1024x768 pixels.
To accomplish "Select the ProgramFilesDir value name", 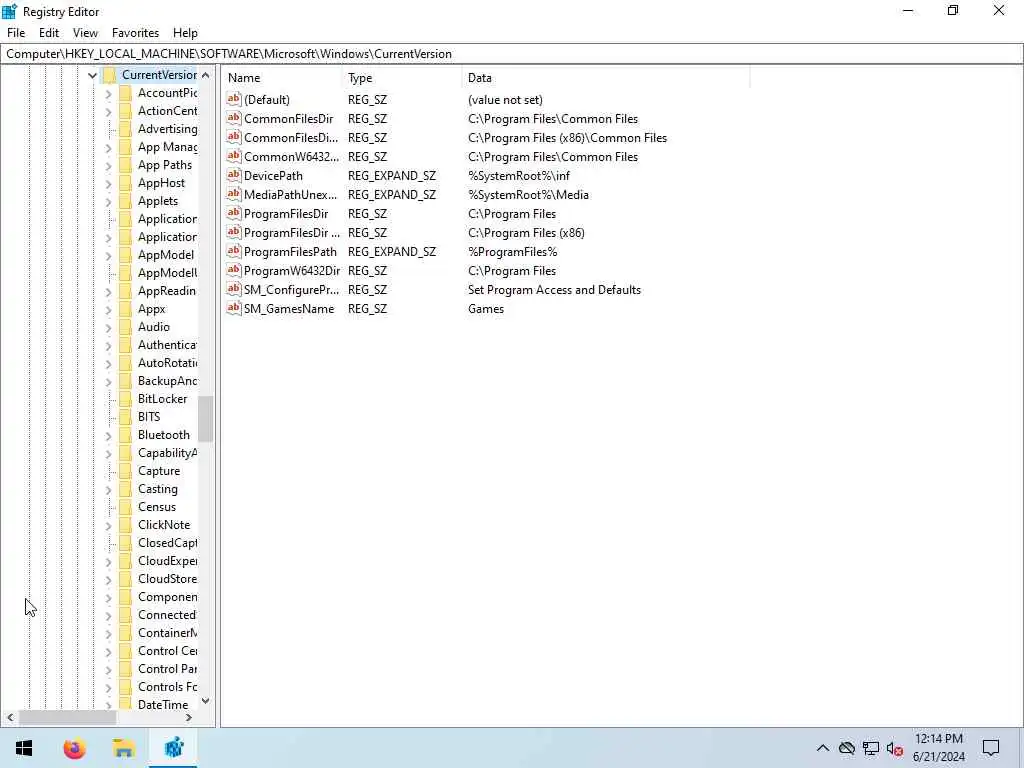I will [x=286, y=214].
